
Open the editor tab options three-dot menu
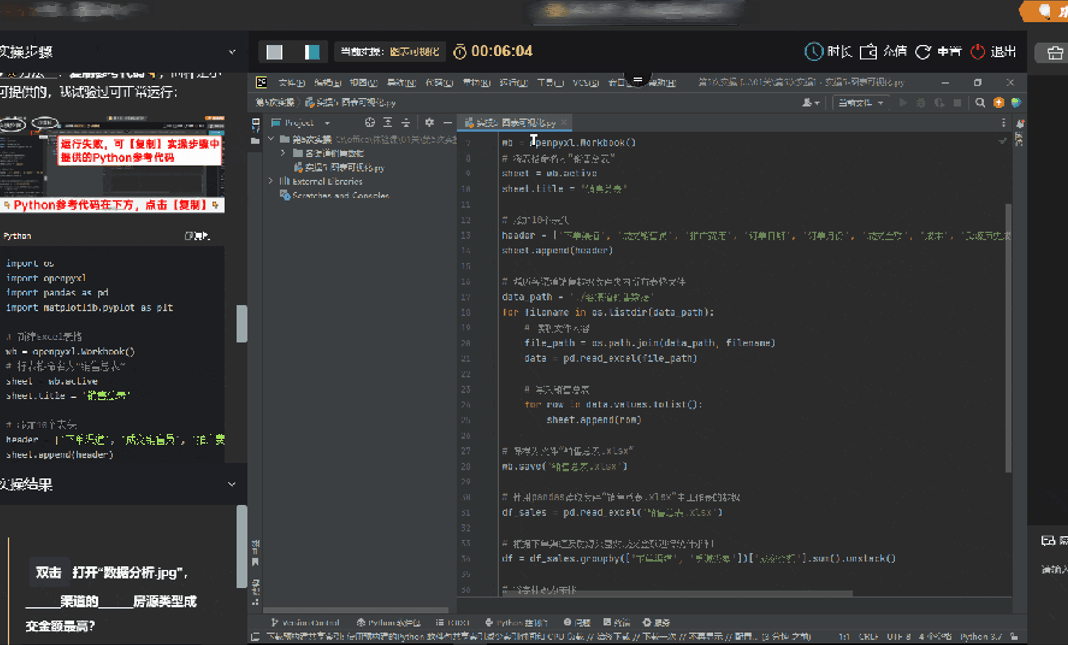point(1003,123)
